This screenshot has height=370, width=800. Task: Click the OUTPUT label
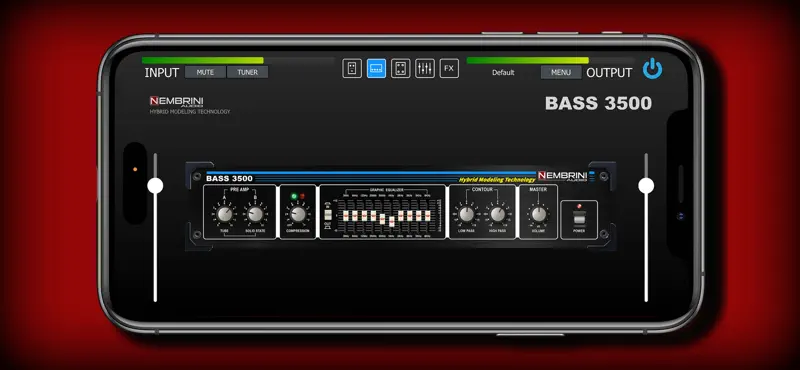point(609,72)
